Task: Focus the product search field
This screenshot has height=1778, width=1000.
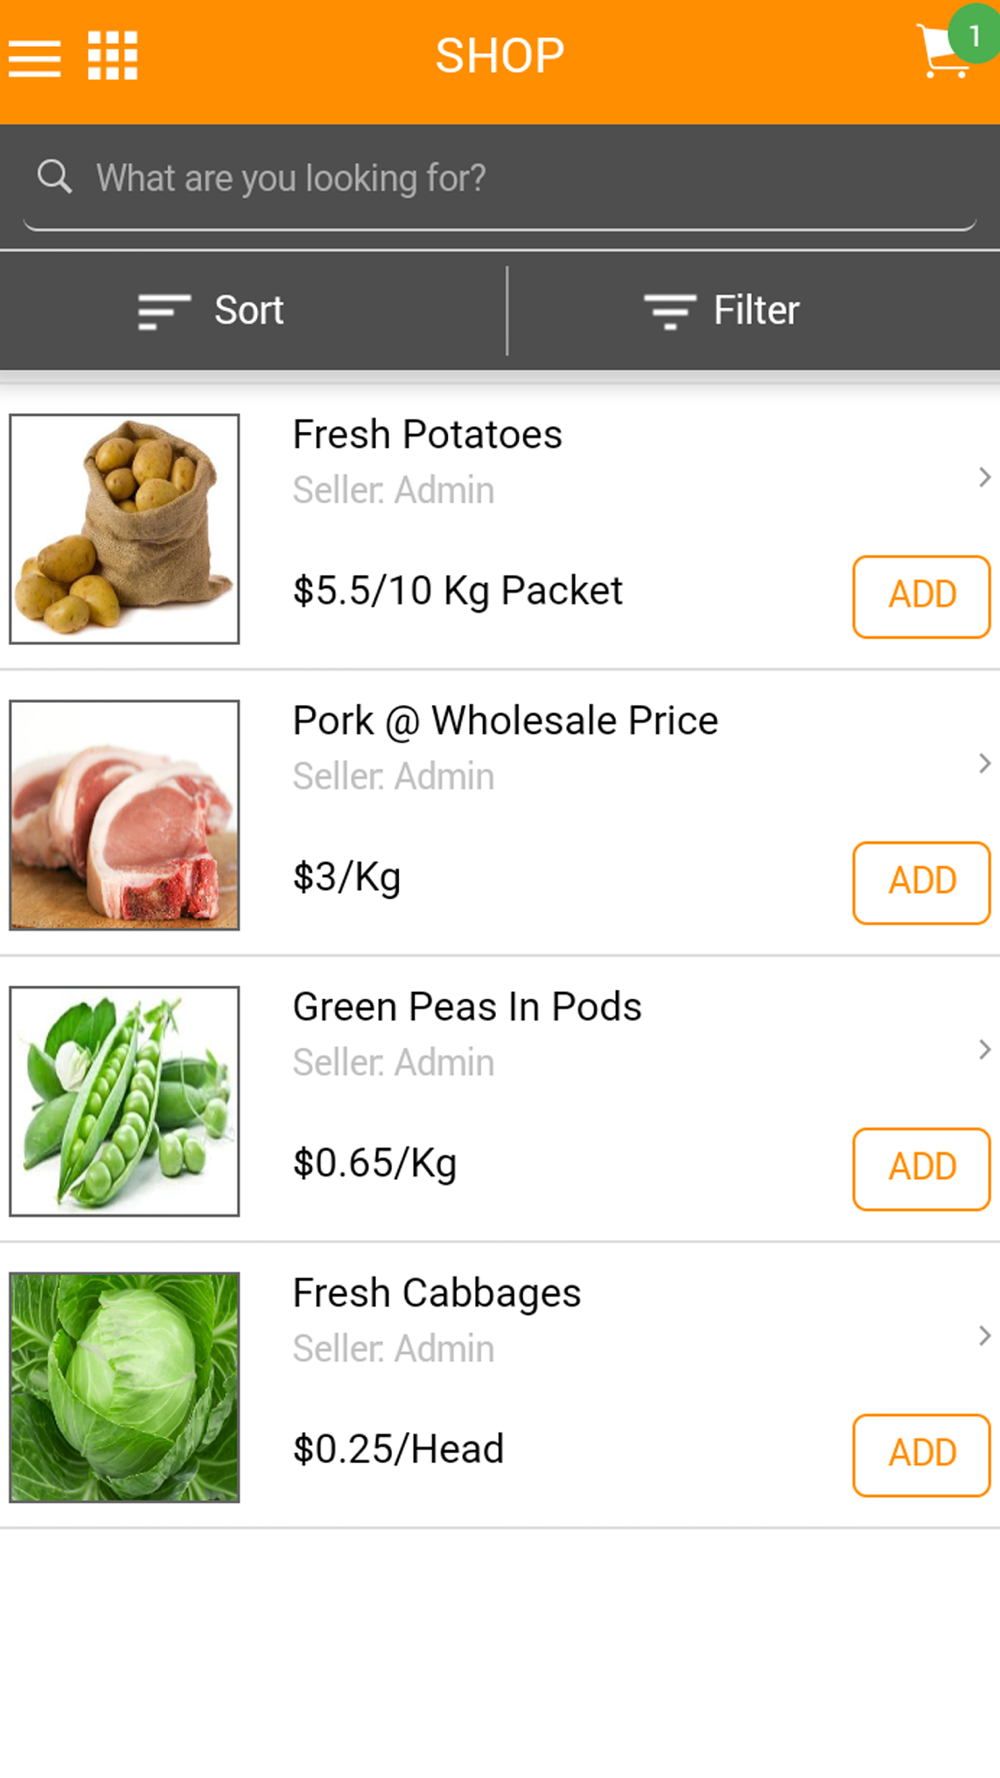Action: [500, 179]
